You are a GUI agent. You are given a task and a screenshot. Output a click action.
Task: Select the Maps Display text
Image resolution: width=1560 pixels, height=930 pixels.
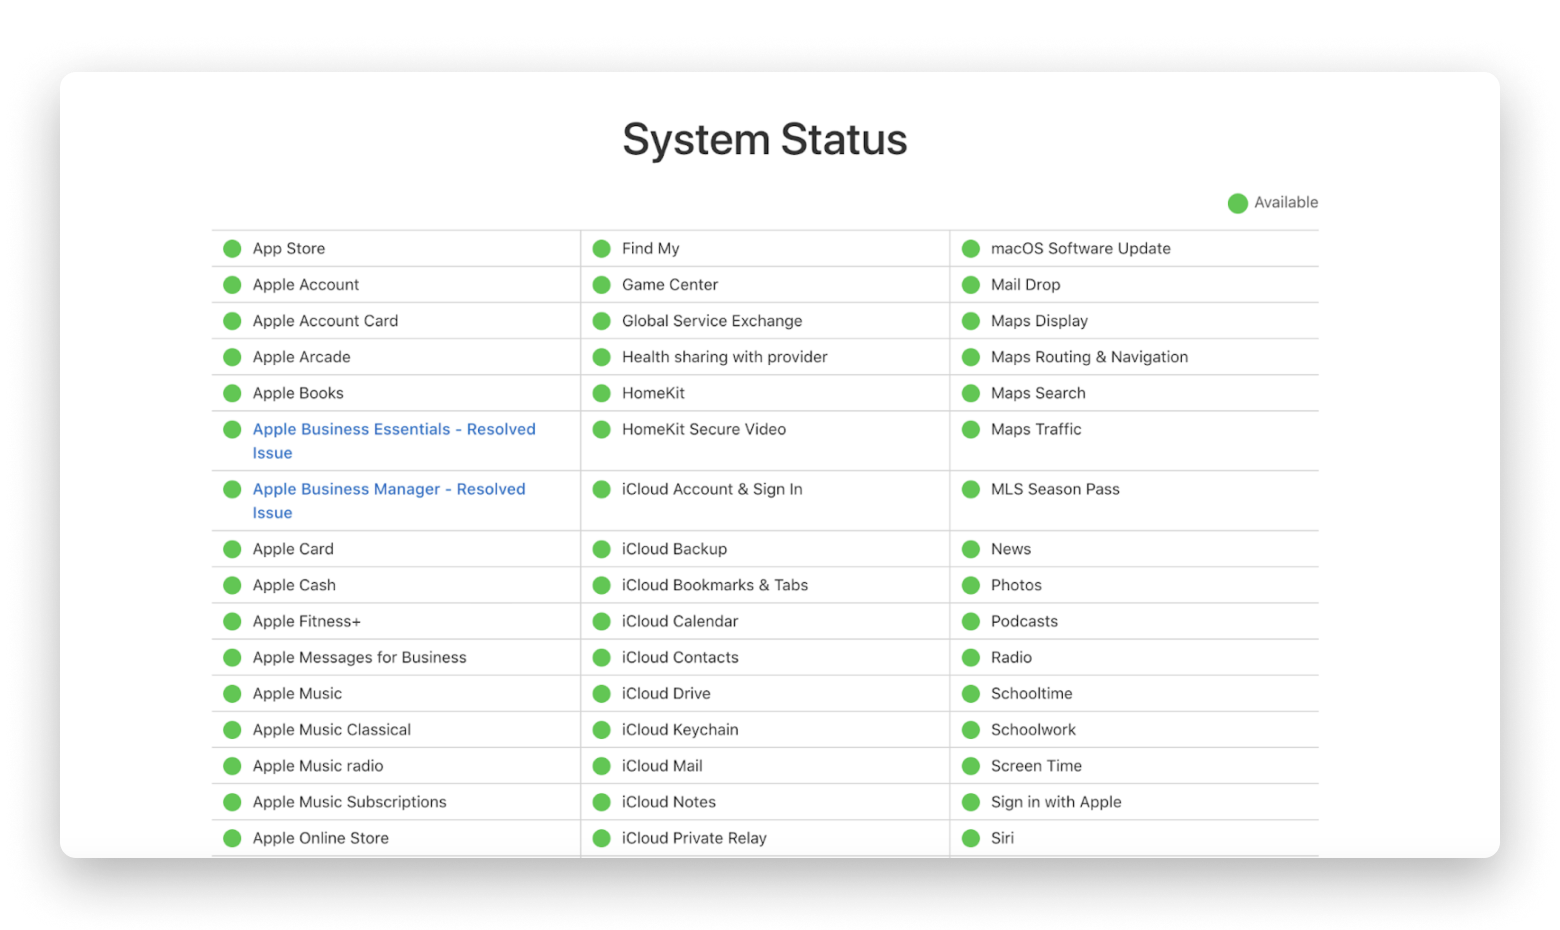click(1039, 321)
